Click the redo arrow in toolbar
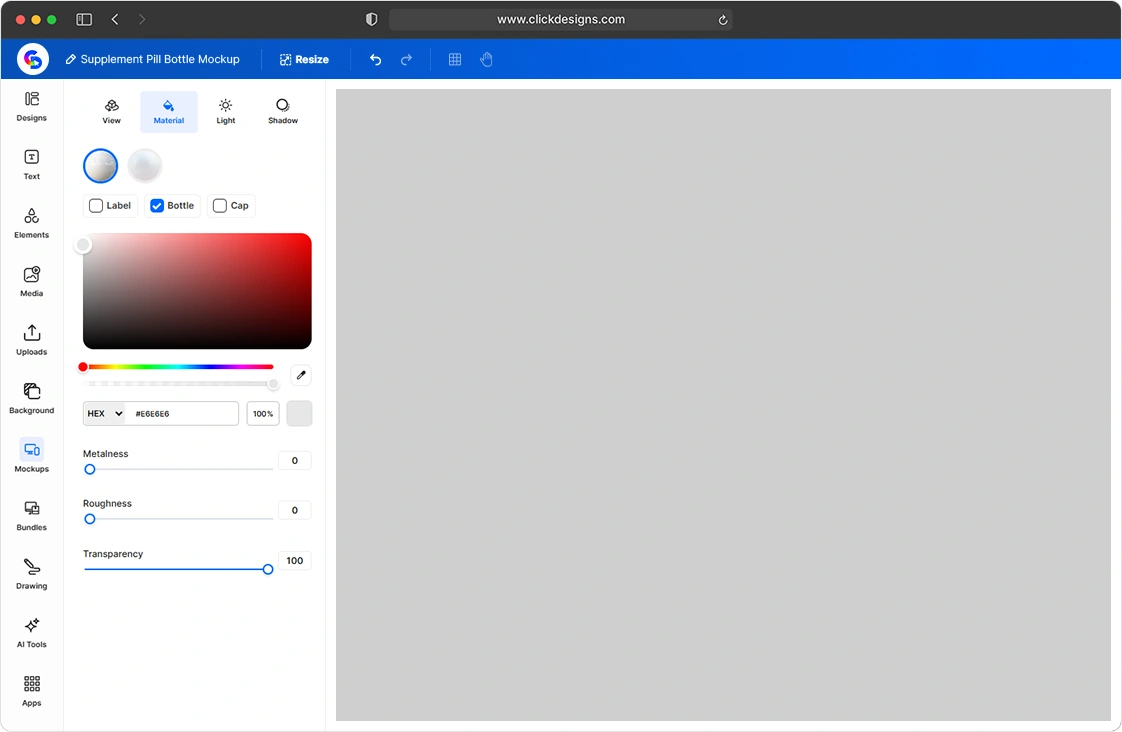The image size is (1122, 732). (x=406, y=59)
